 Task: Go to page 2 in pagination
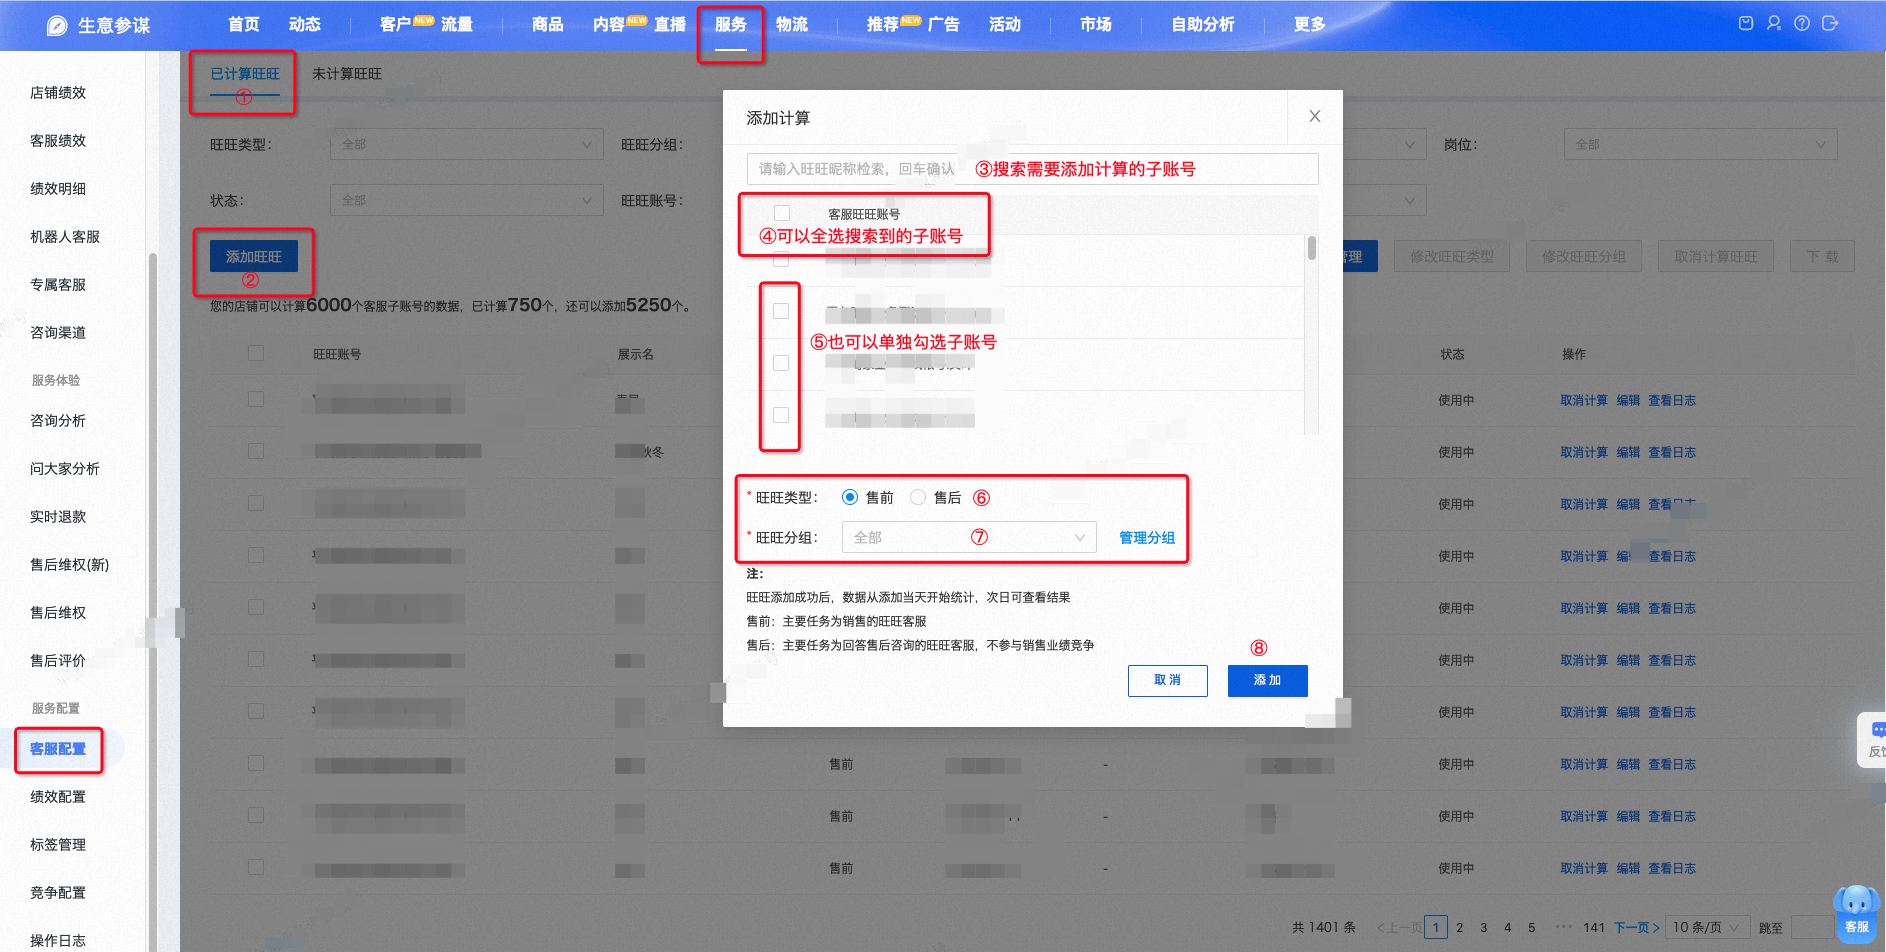(1460, 928)
